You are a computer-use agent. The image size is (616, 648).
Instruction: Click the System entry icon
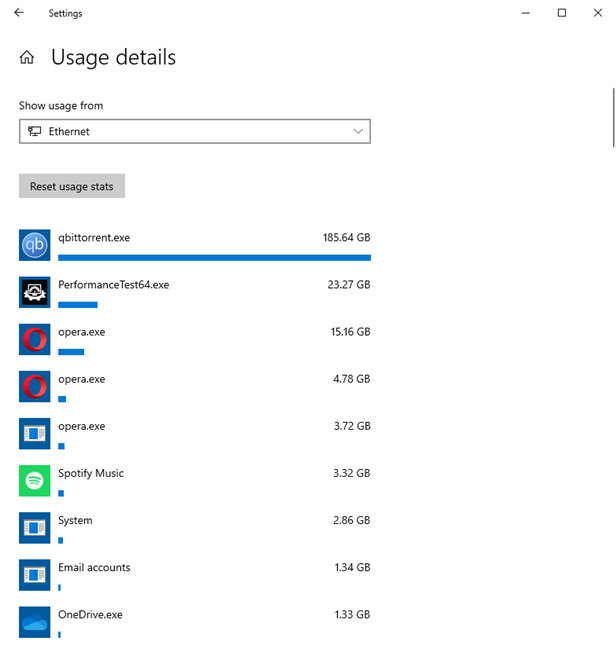(35, 528)
